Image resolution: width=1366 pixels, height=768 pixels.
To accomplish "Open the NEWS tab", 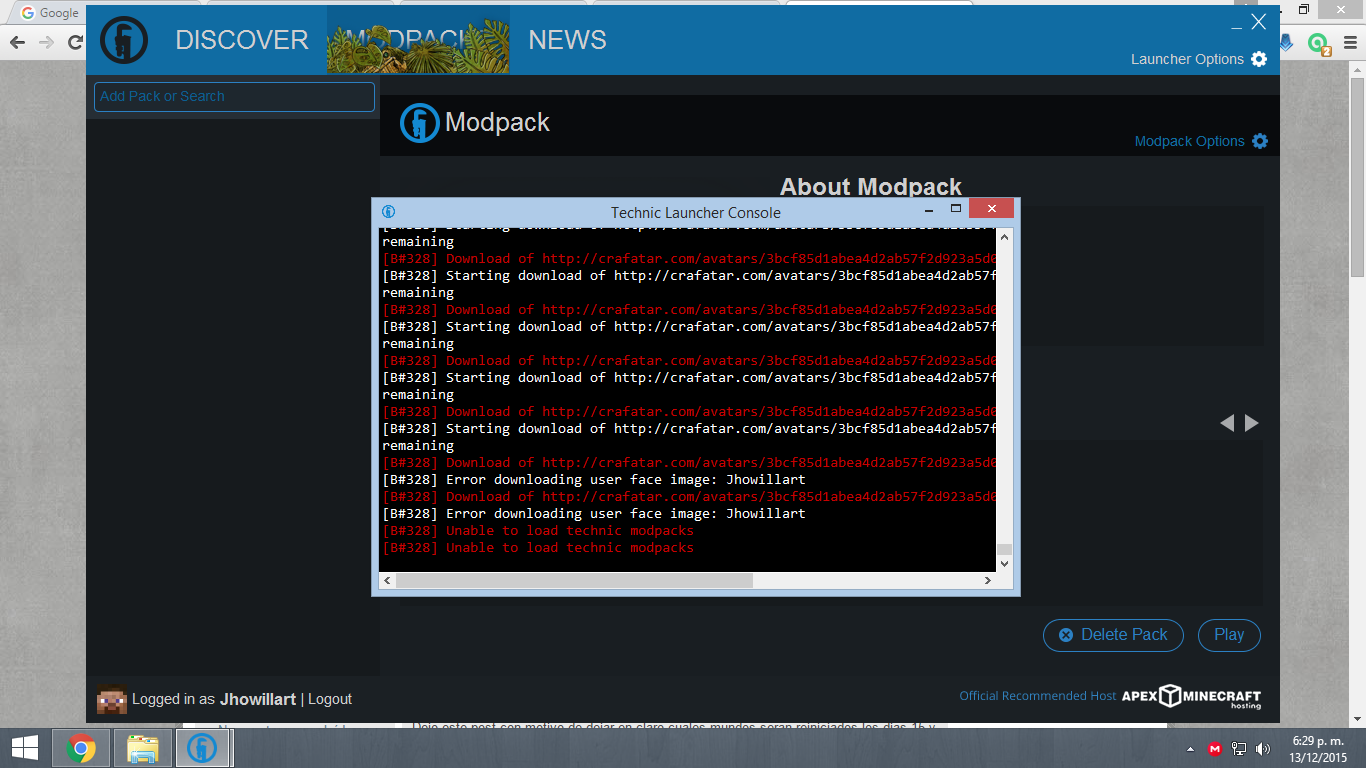I will pyautogui.click(x=567, y=40).
